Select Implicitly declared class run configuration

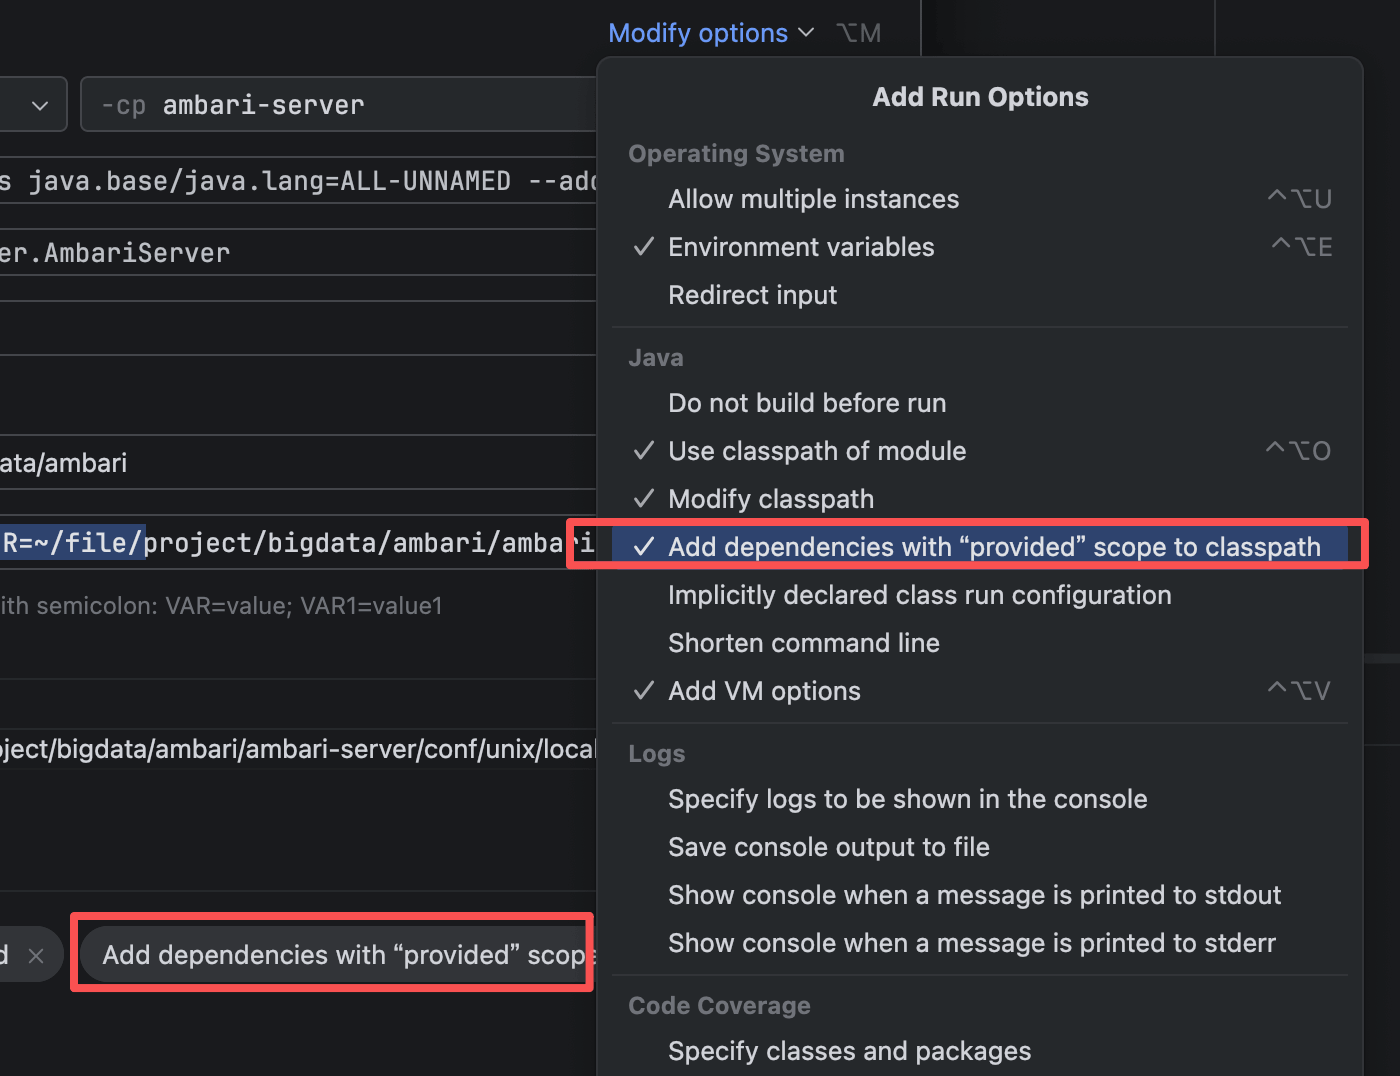(x=919, y=595)
